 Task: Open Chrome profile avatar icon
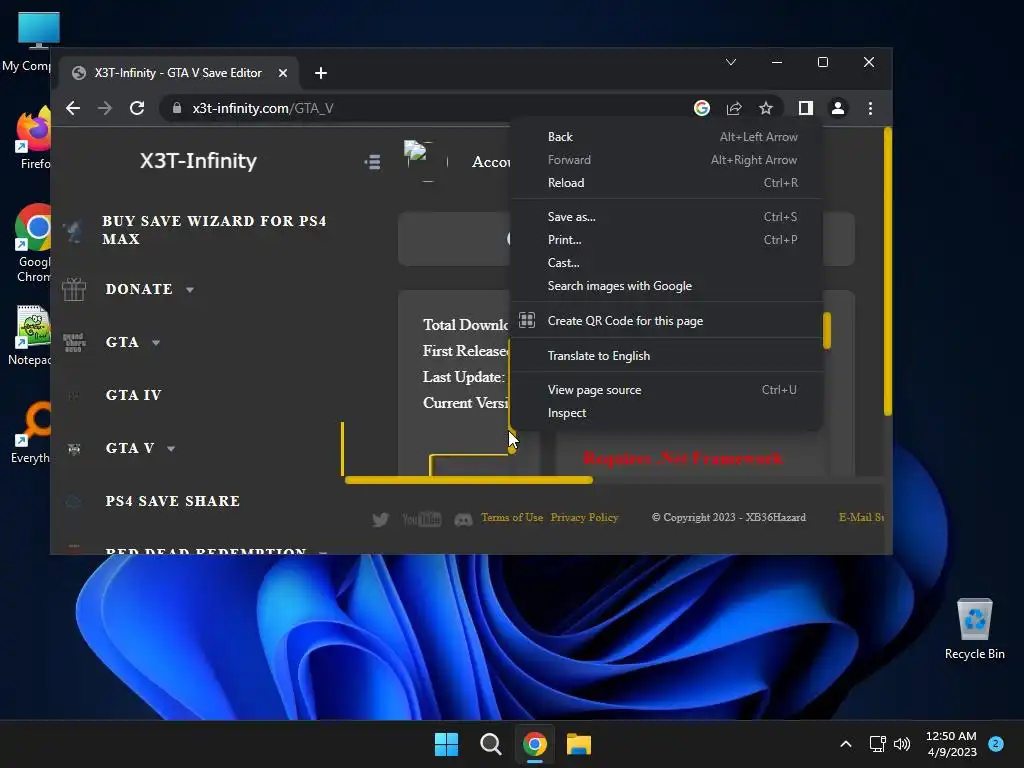coord(838,108)
